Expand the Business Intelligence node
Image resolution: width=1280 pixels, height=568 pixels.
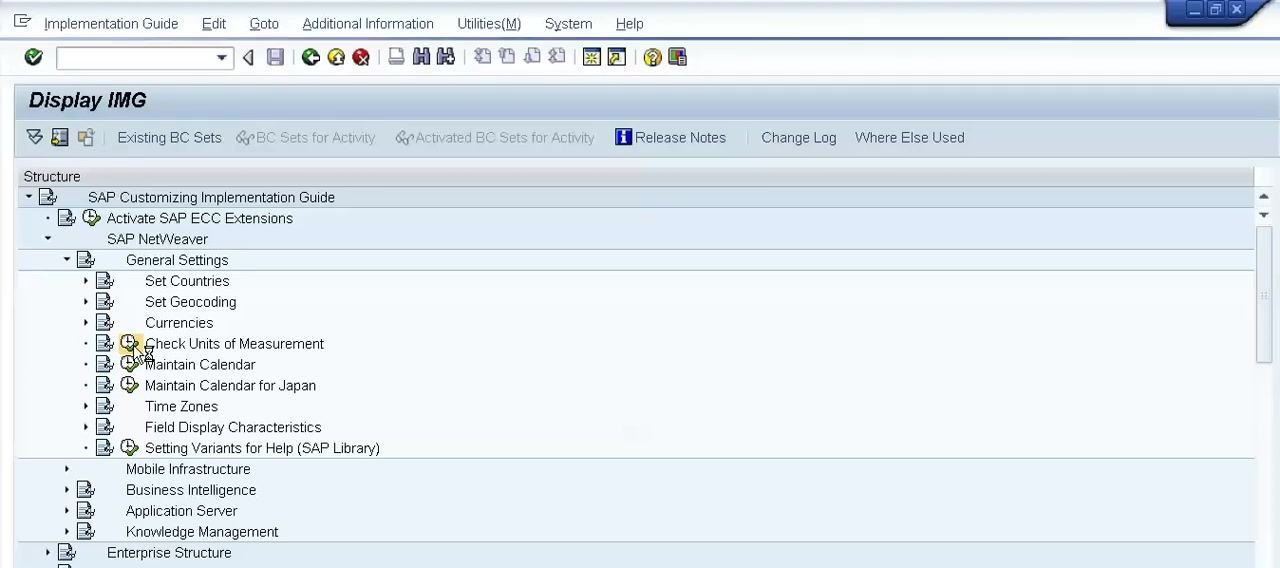(x=67, y=490)
